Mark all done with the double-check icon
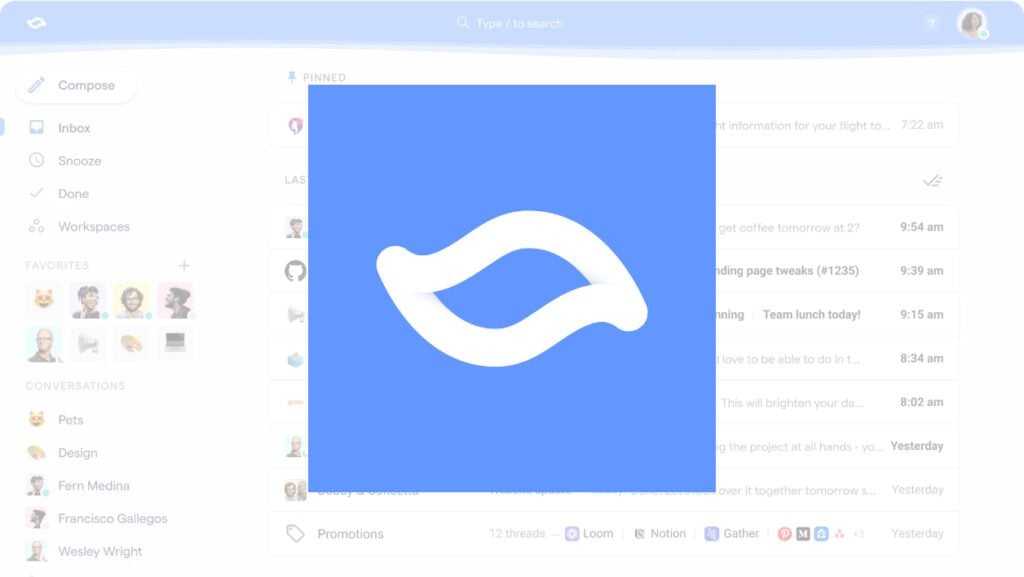This screenshot has width=1024, height=577. point(933,181)
